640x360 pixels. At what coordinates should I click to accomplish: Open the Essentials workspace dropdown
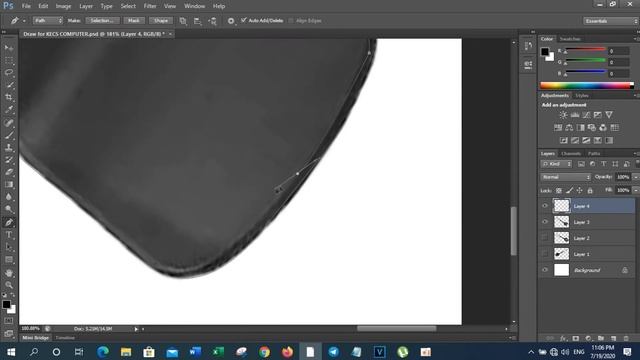[610, 21]
